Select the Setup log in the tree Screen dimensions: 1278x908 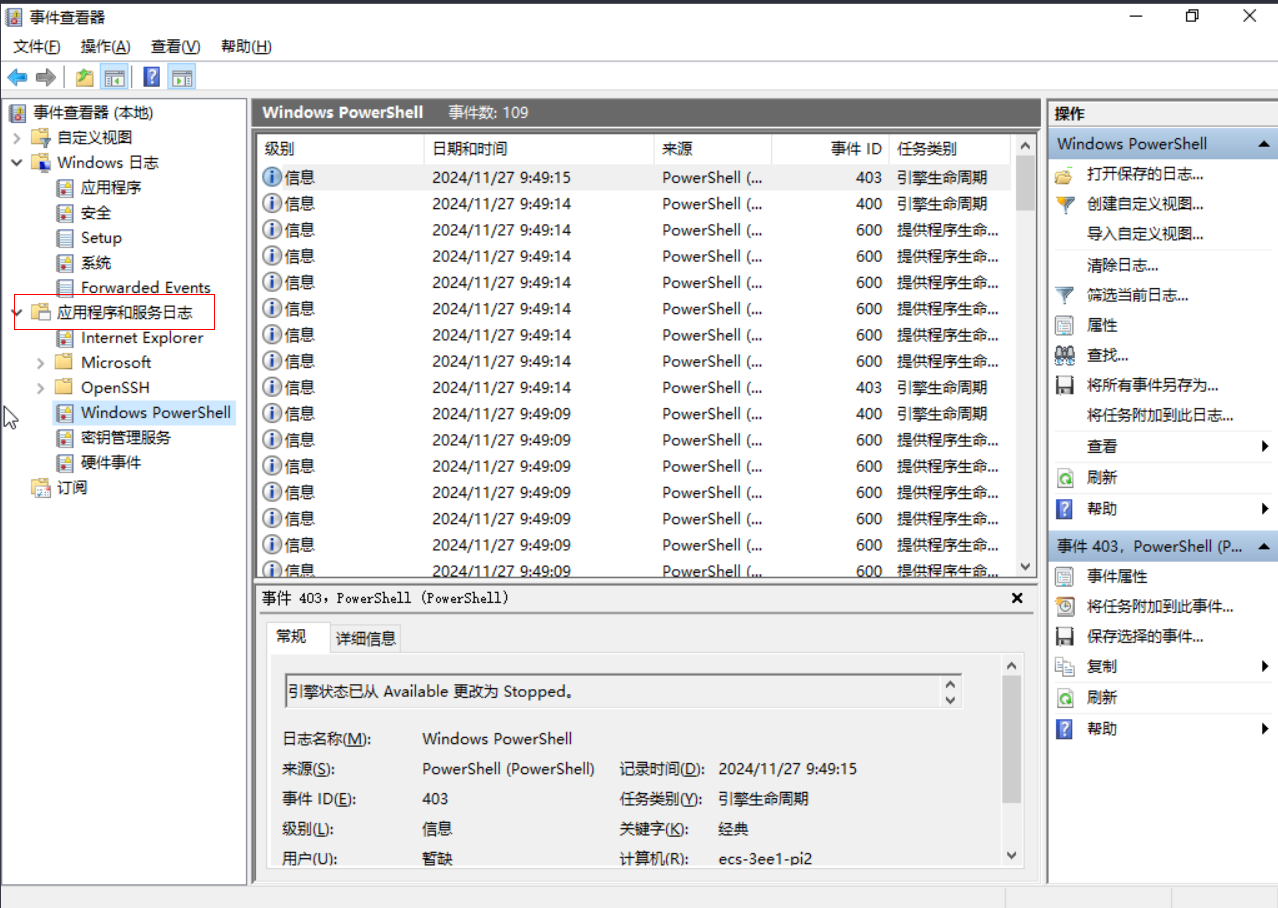tap(101, 237)
